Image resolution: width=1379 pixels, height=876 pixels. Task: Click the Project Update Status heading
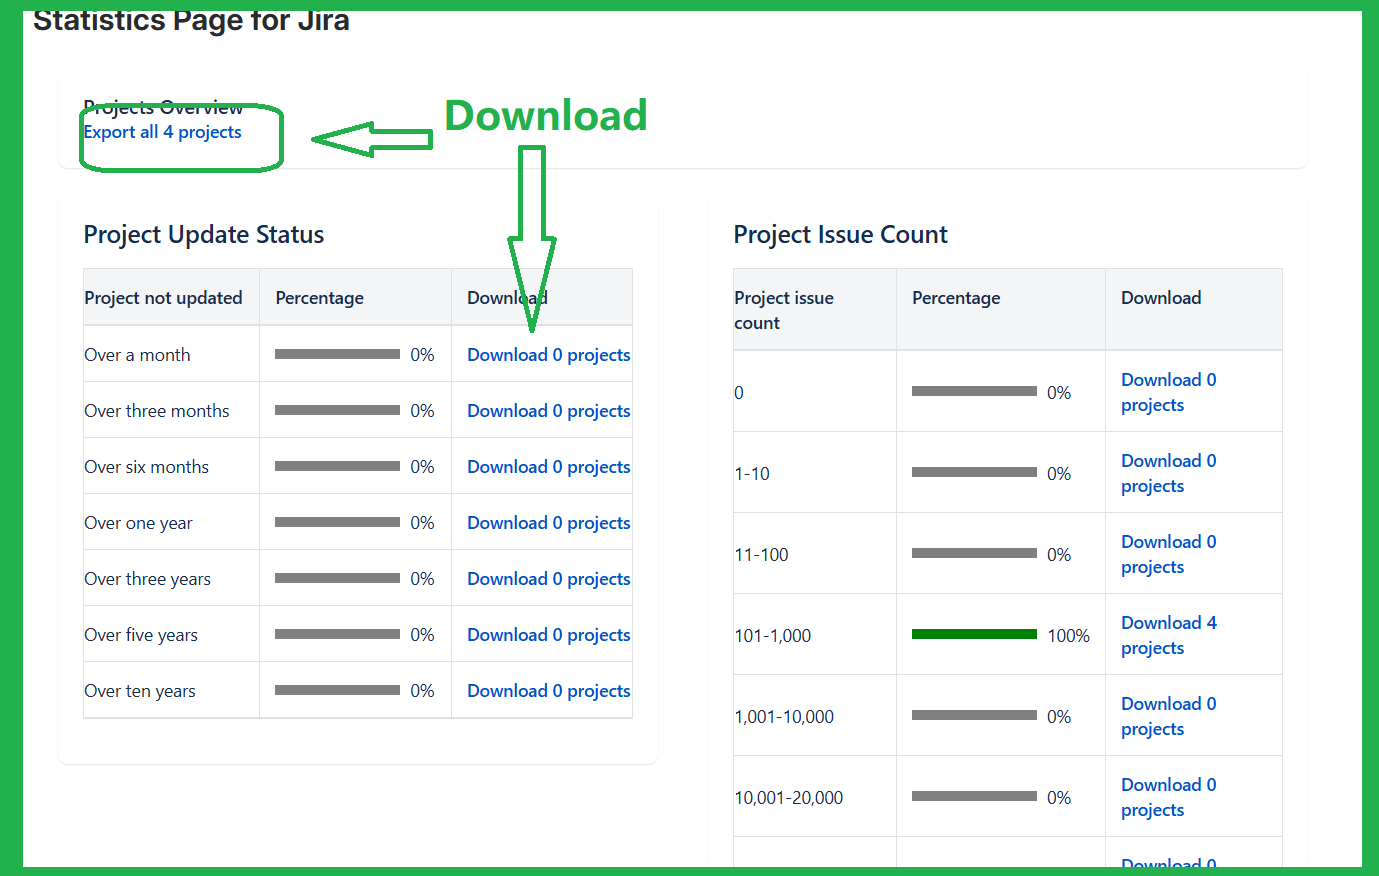point(204,235)
